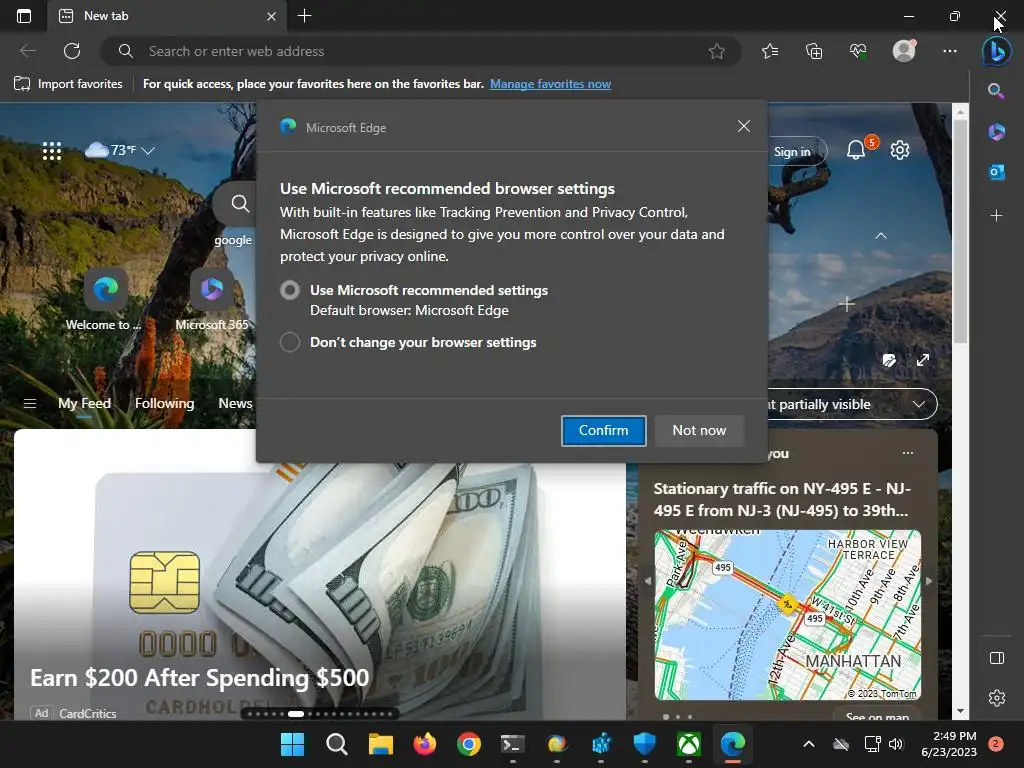Open Settings and more menu
The height and width of the screenshot is (768, 1024).
pos(950,51)
